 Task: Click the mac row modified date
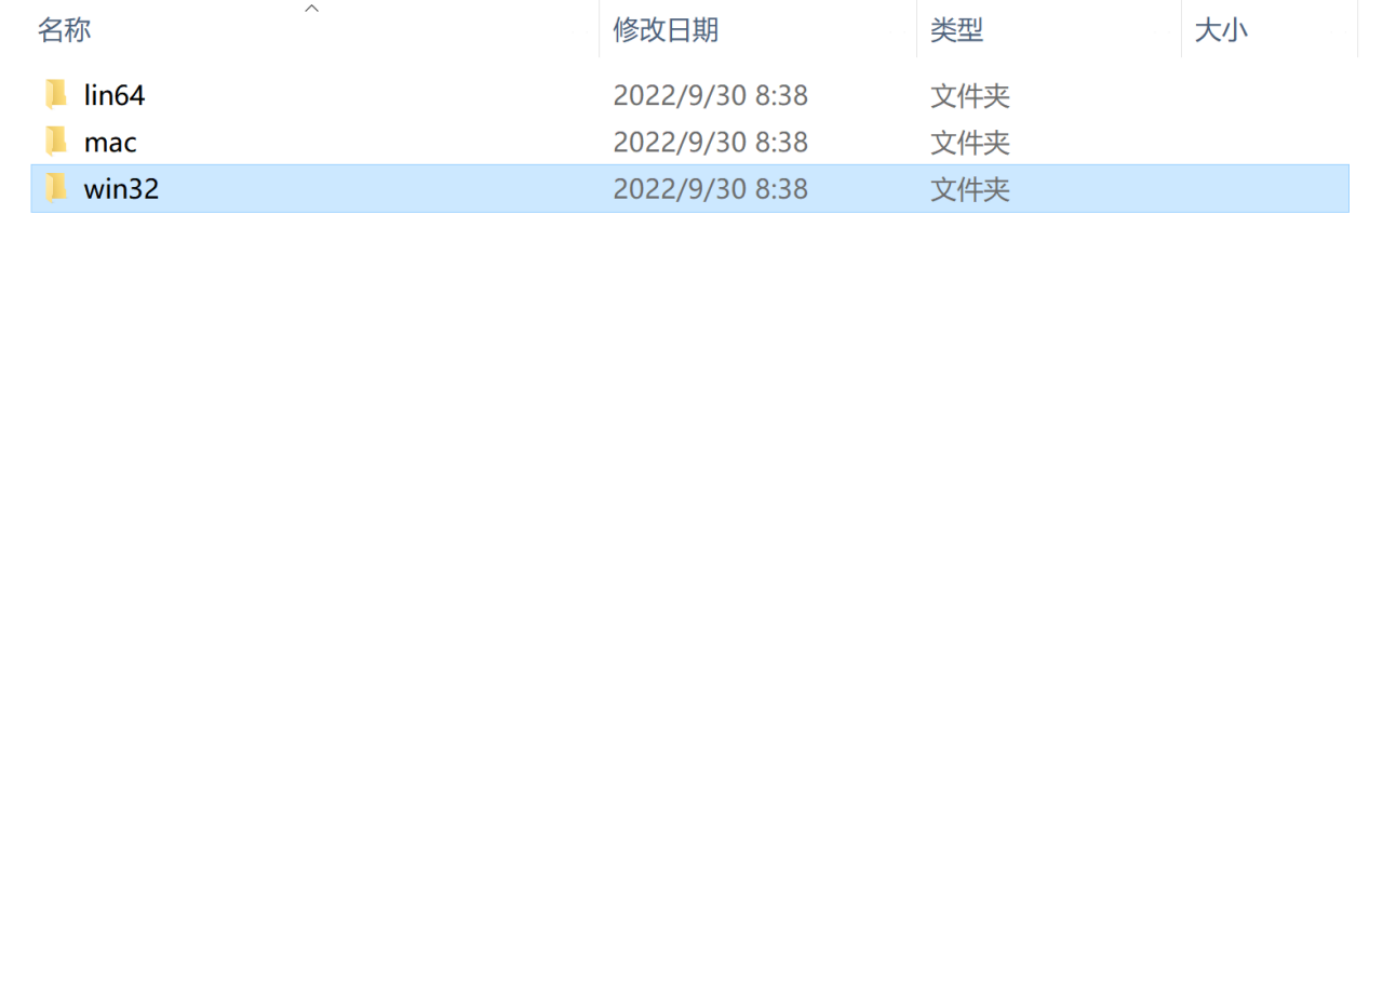pyautogui.click(x=711, y=142)
